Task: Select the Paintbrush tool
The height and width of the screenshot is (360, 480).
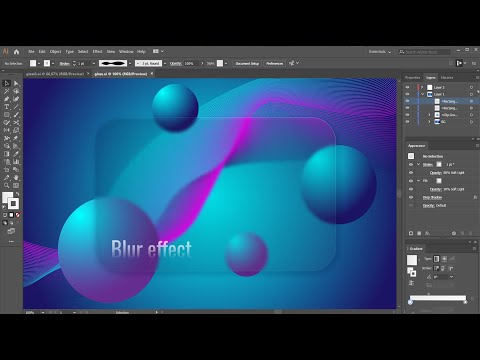Action: [x=16, y=115]
